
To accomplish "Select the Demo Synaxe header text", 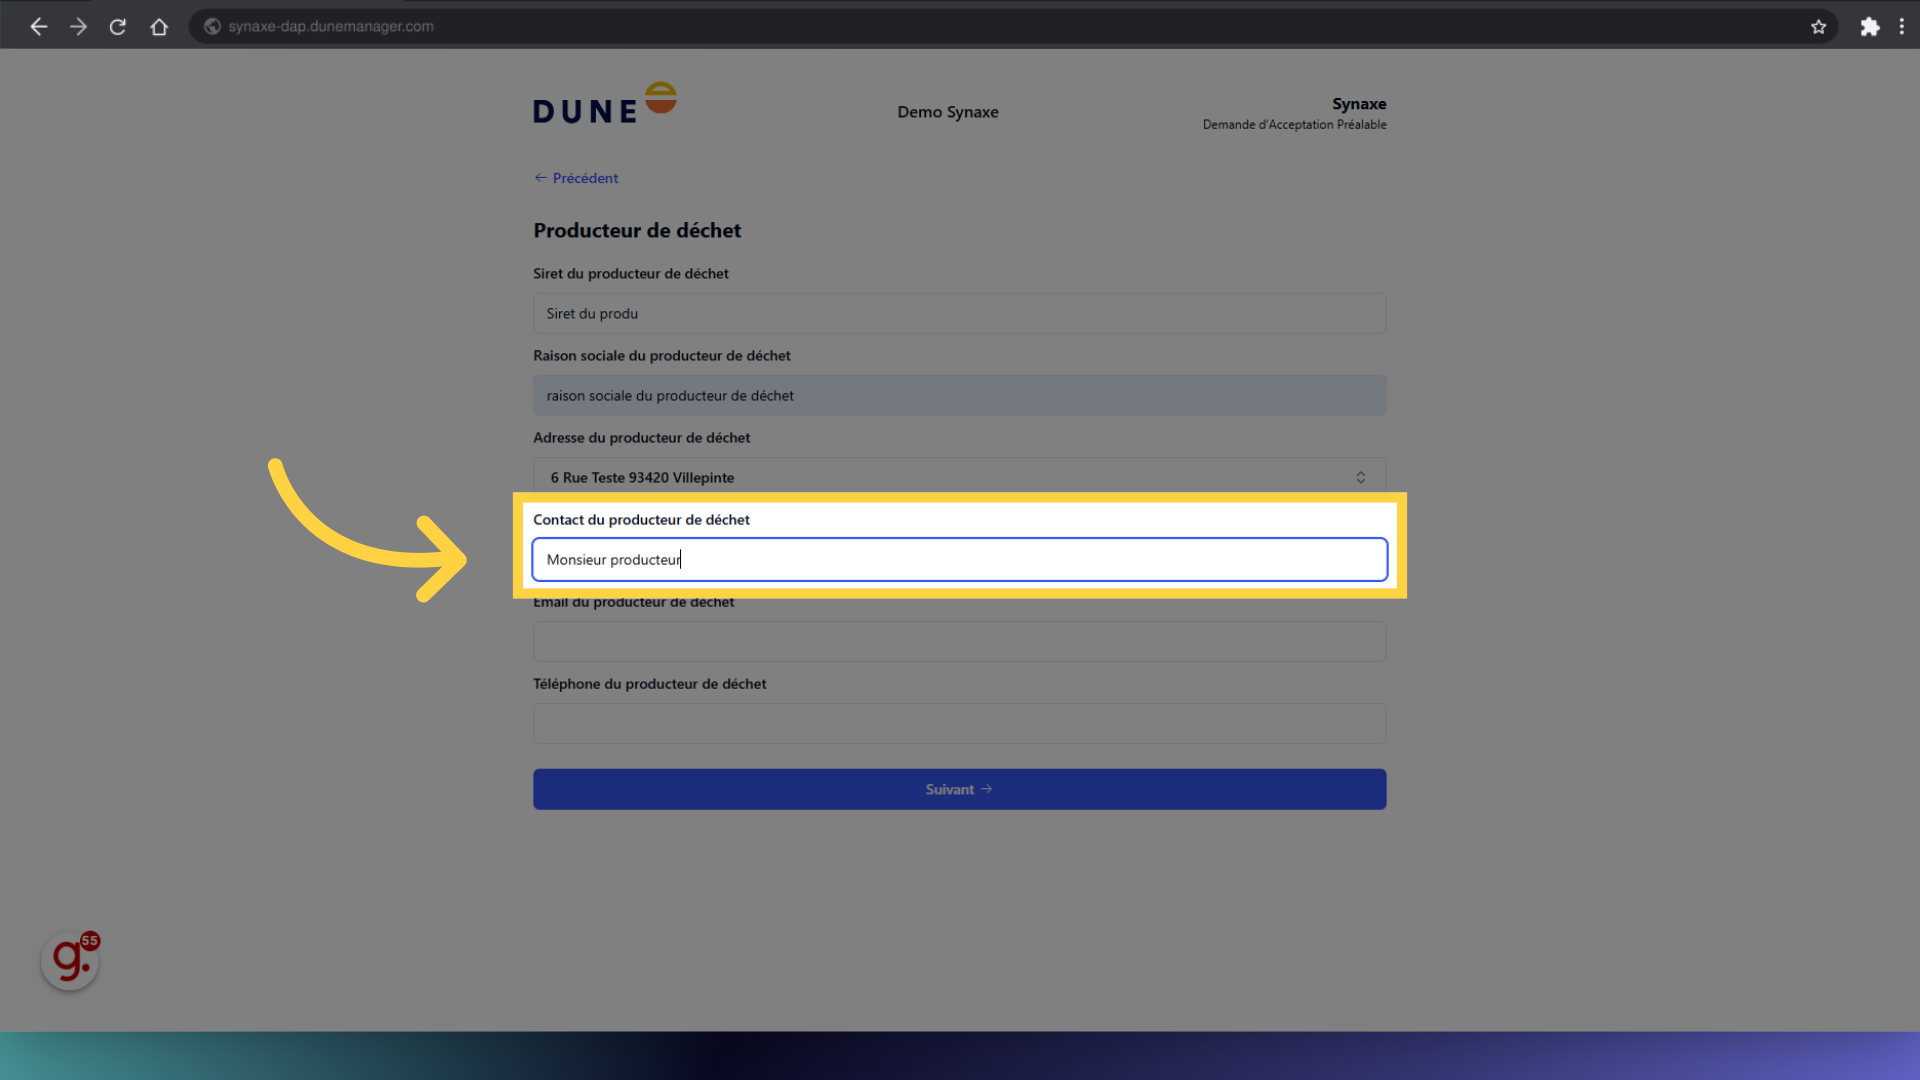I will pyautogui.click(x=947, y=112).
